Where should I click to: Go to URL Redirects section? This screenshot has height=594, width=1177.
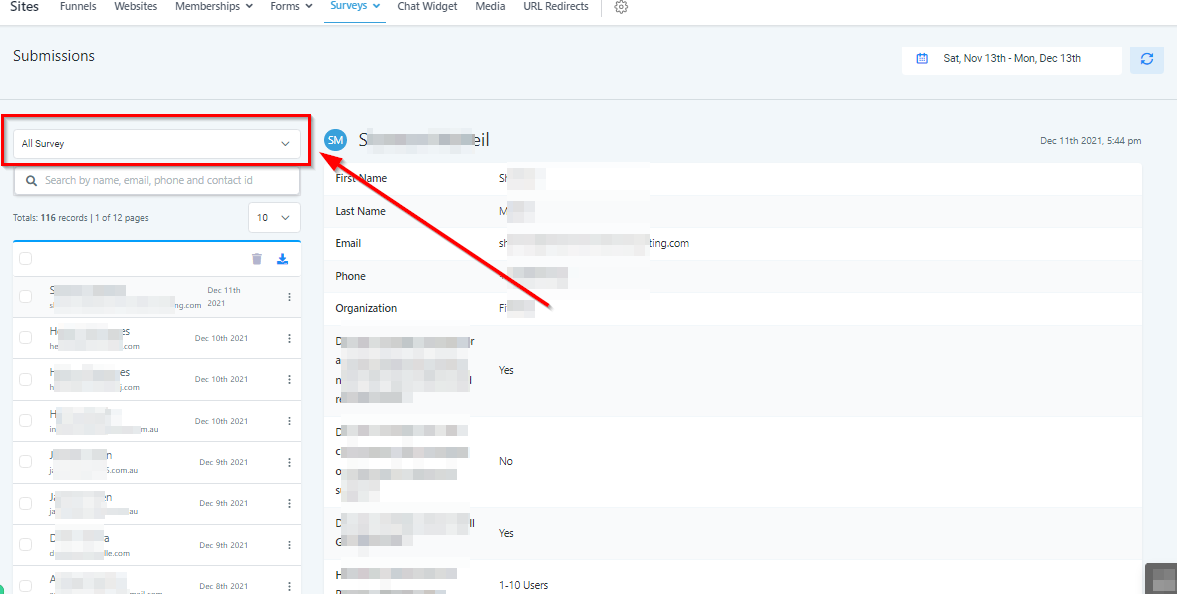click(556, 7)
